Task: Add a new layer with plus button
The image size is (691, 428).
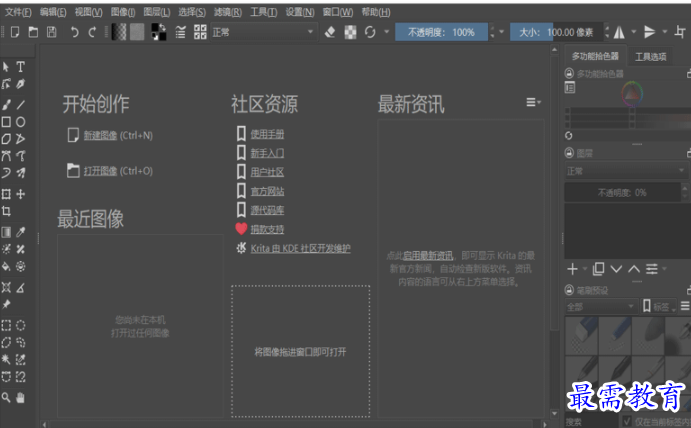Action: [x=572, y=269]
